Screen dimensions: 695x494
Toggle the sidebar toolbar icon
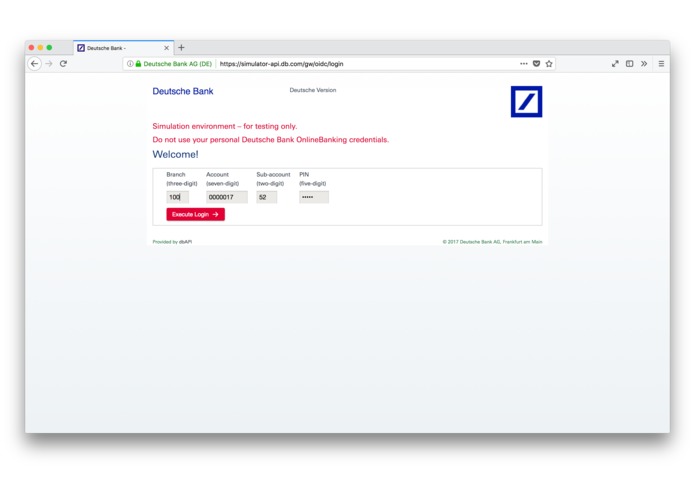(629, 64)
